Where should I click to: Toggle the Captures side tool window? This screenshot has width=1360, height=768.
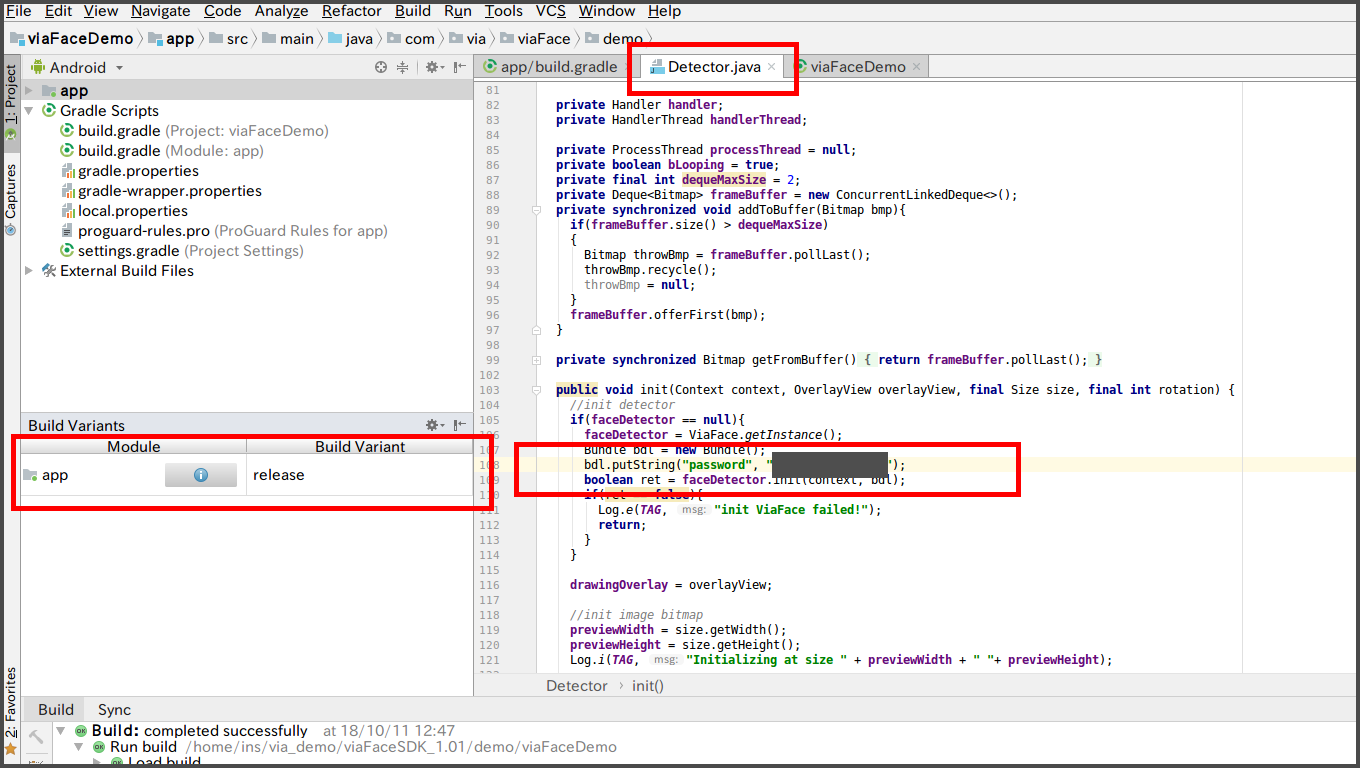(11, 199)
